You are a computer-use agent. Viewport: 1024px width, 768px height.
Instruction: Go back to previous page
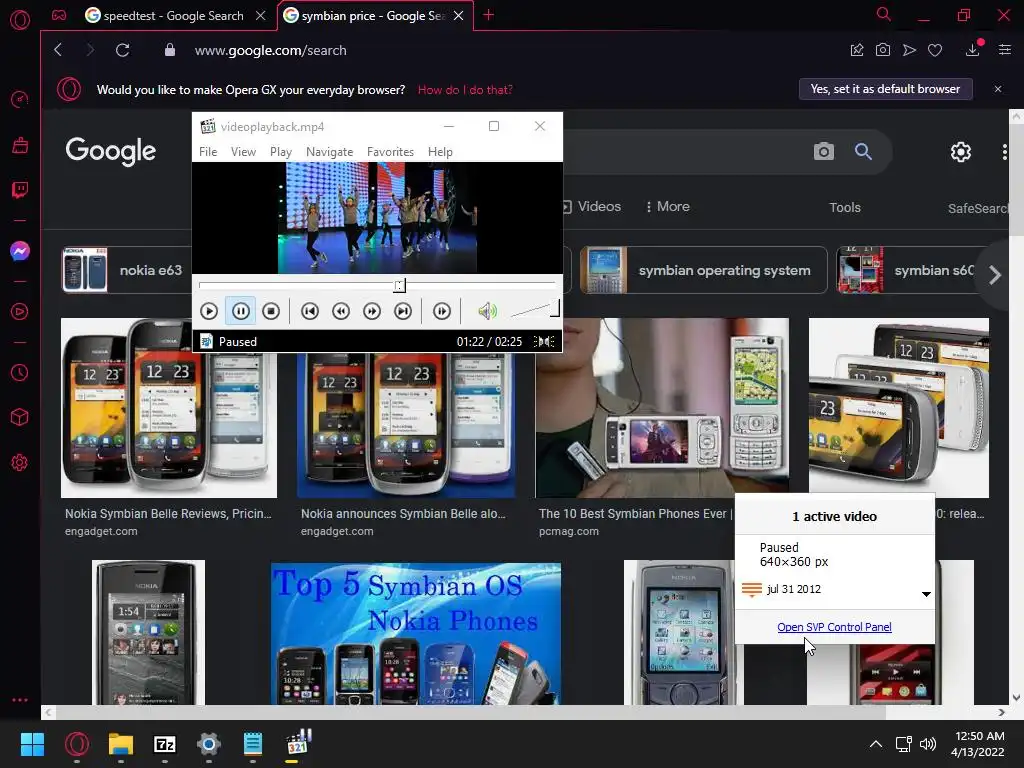click(x=58, y=50)
